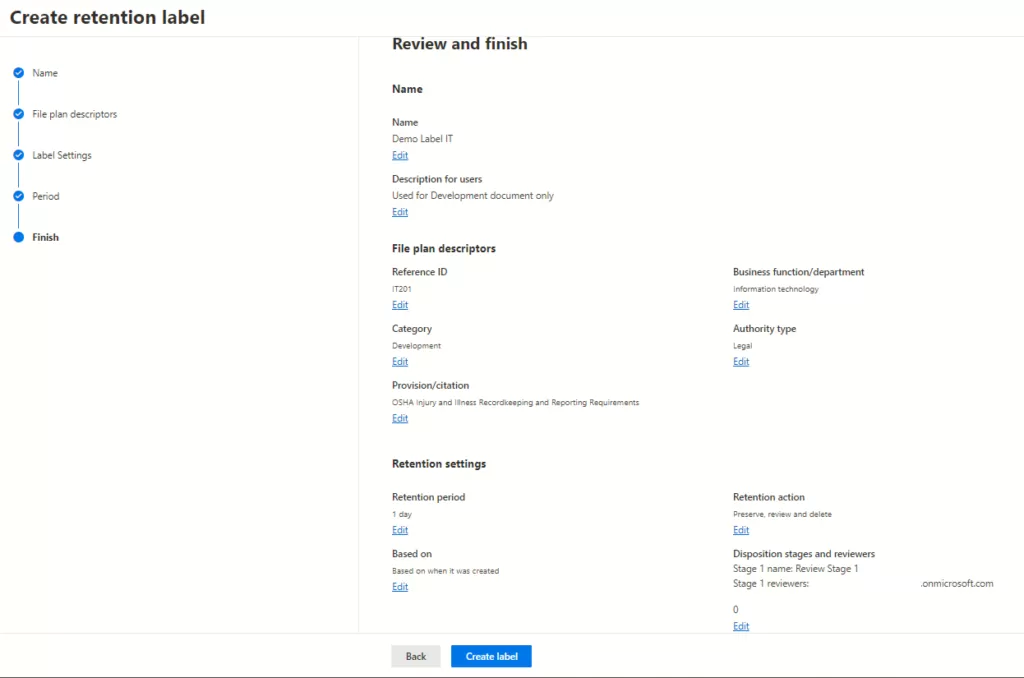Edit the label name Demo Label IT

pos(400,155)
